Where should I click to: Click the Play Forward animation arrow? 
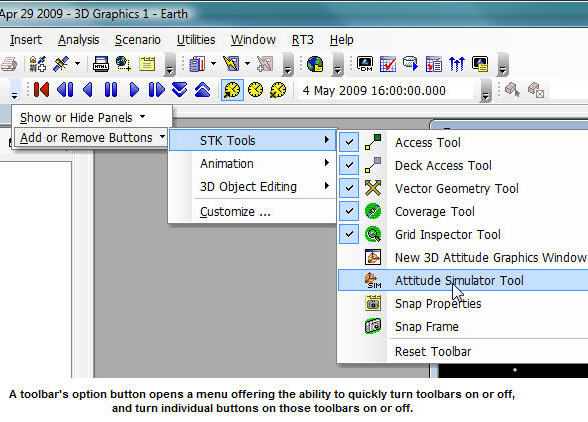tap(134, 90)
